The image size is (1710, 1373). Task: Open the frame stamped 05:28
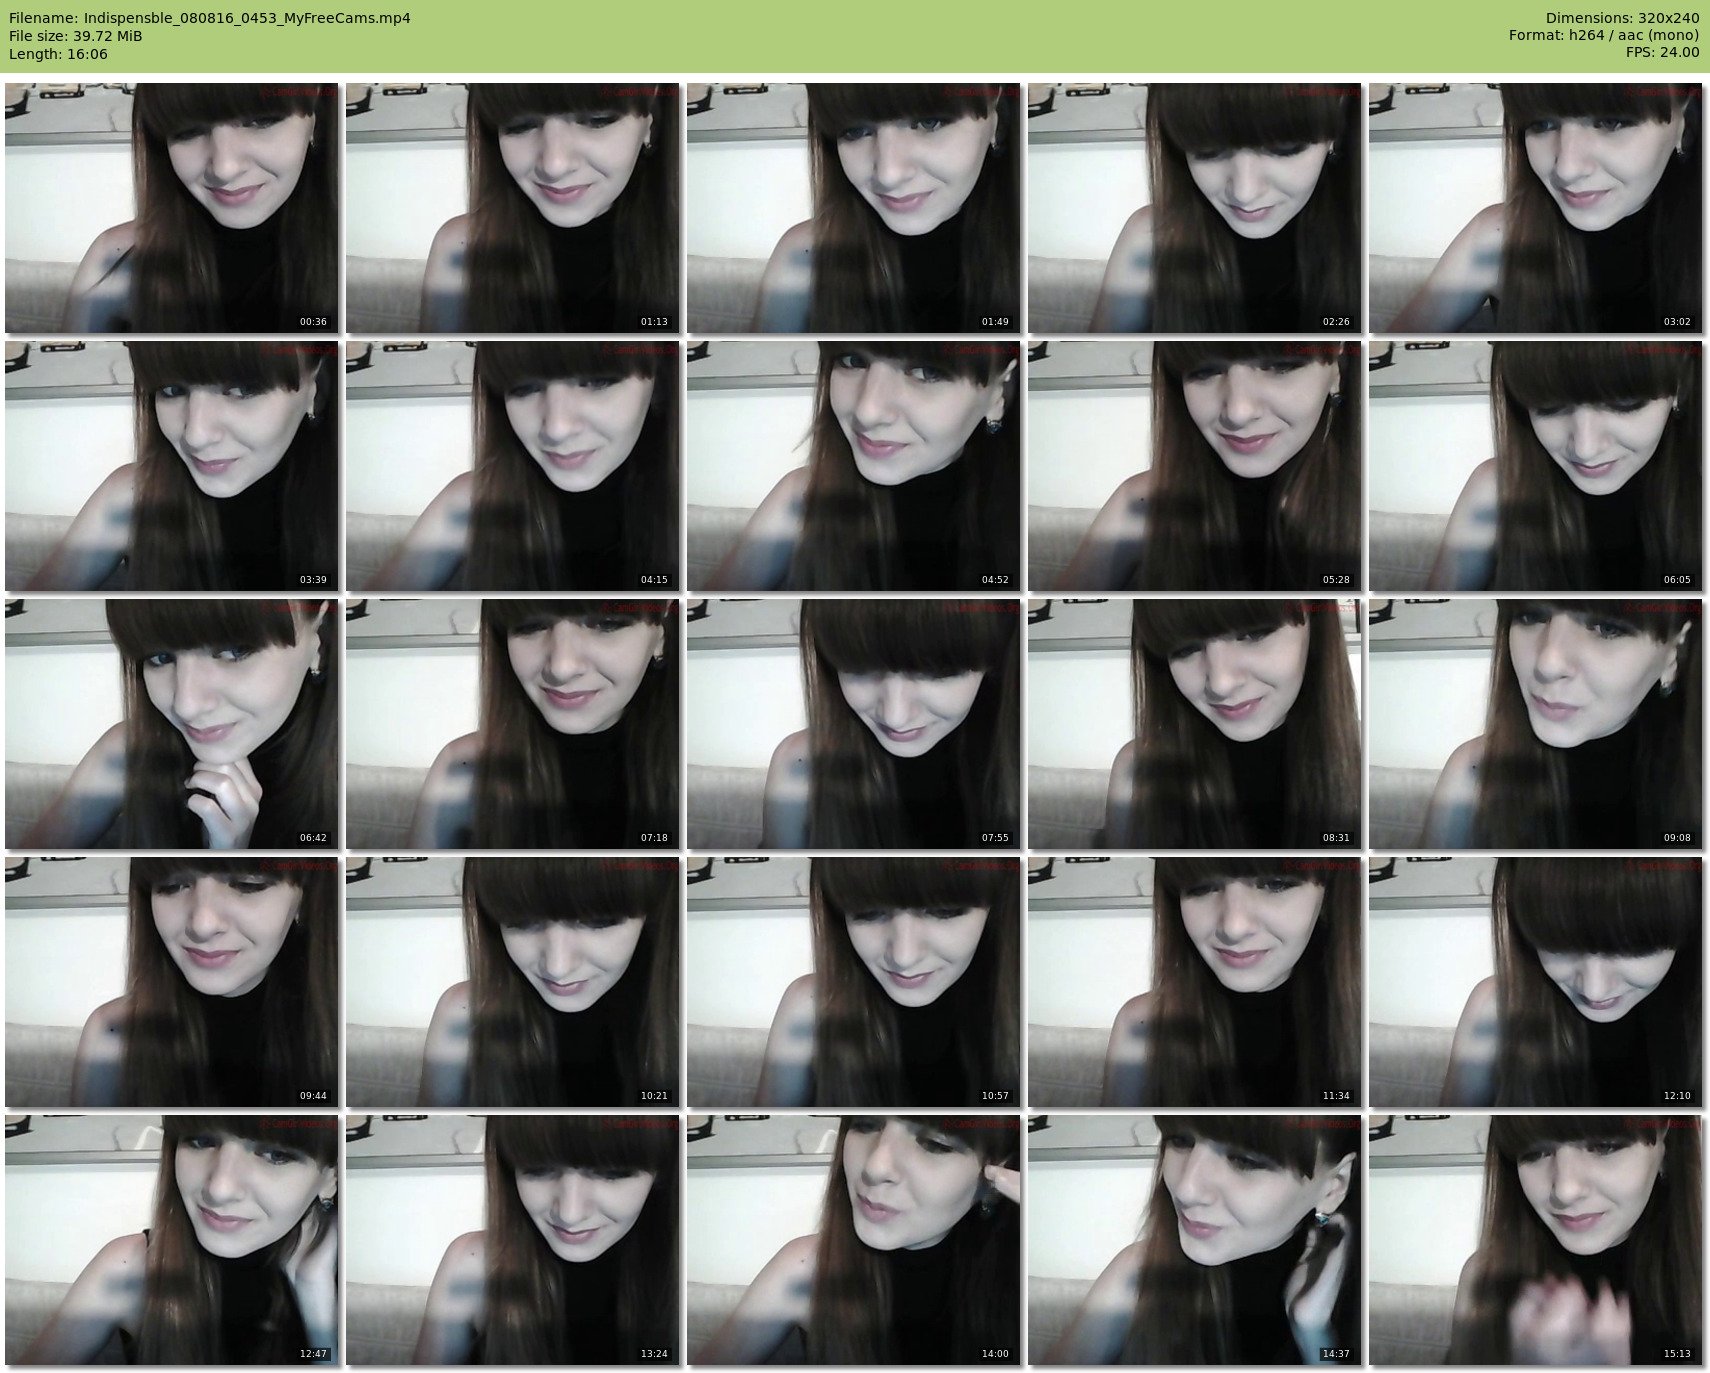click(1194, 466)
